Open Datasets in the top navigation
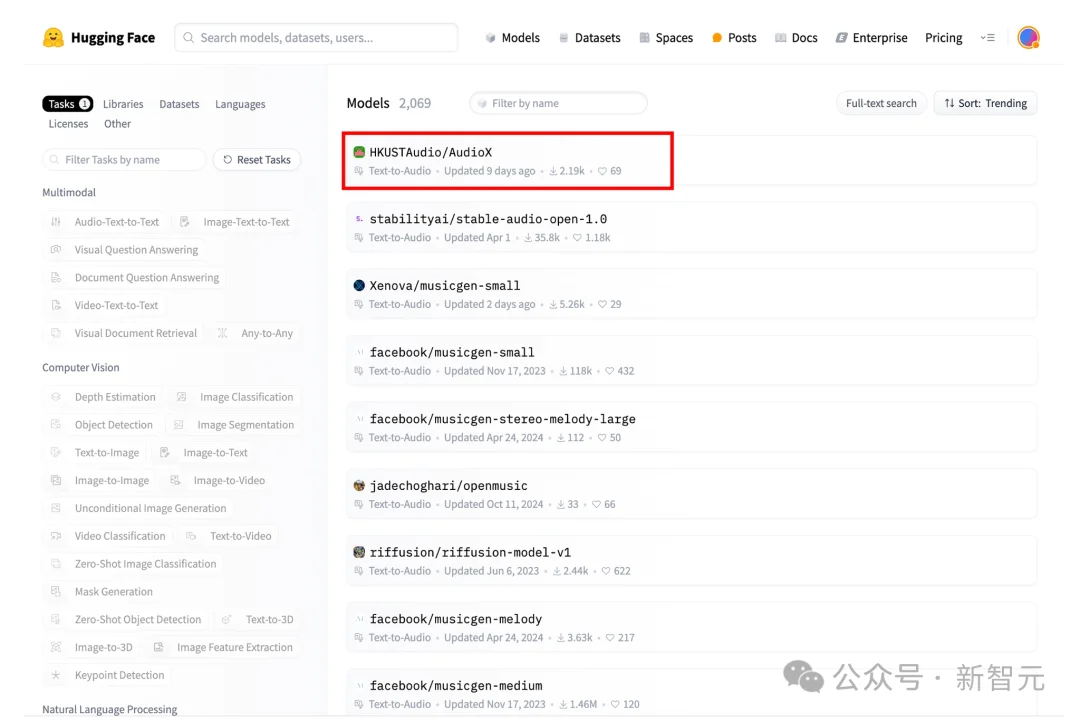Viewport: 1080px width, 721px height. 589,38
